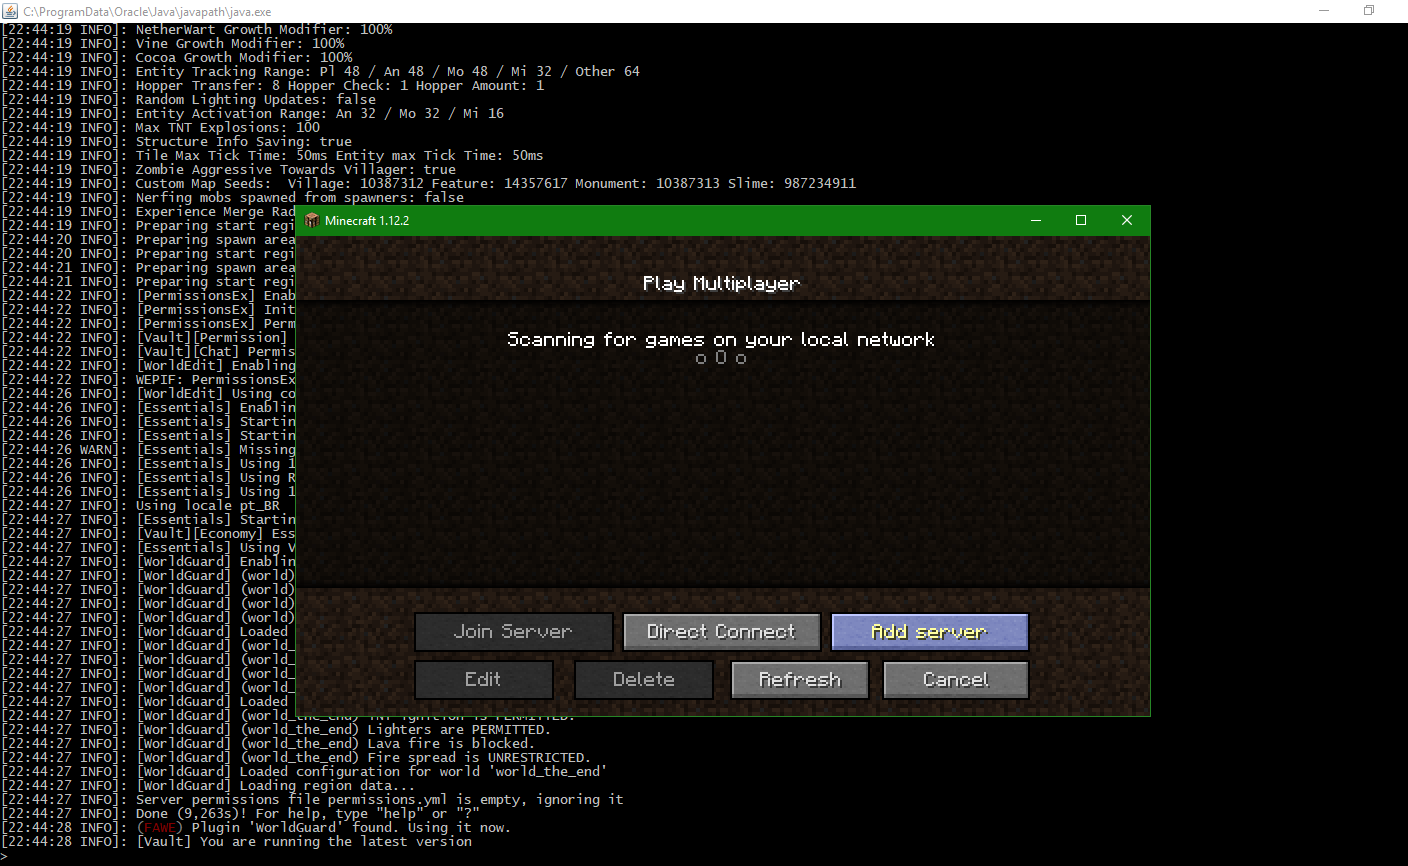Click 'Zombie Aggressive Towards Villager: true' line
This screenshot has width=1408, height=866.
tap(229, 170)
